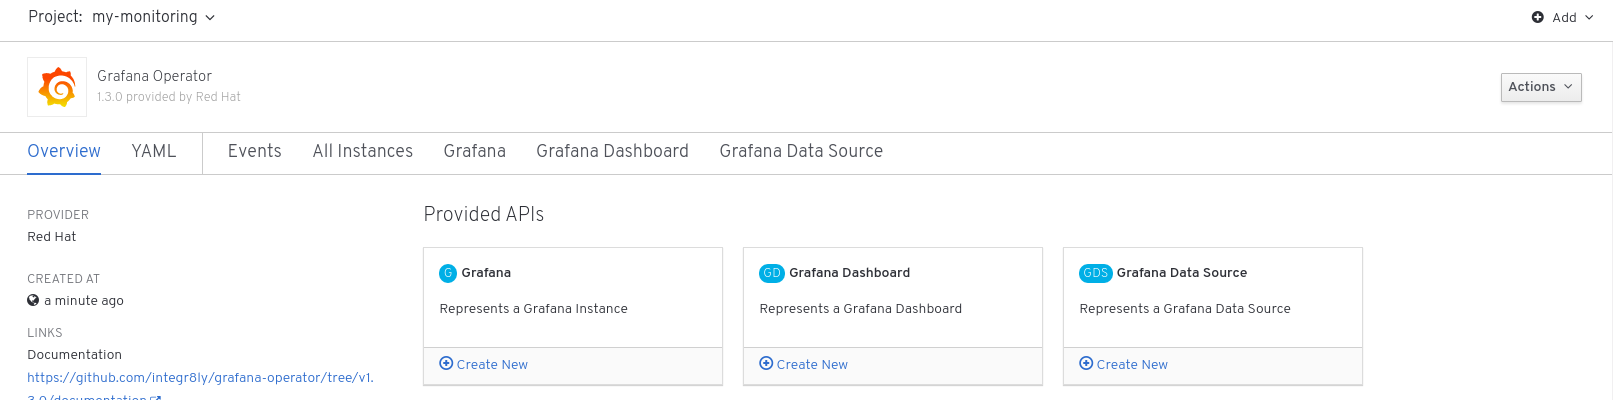Click the GDS badge on Grafana Data Source card
The width and height of the screenshot is (1613, 400).
(1096, 273)
